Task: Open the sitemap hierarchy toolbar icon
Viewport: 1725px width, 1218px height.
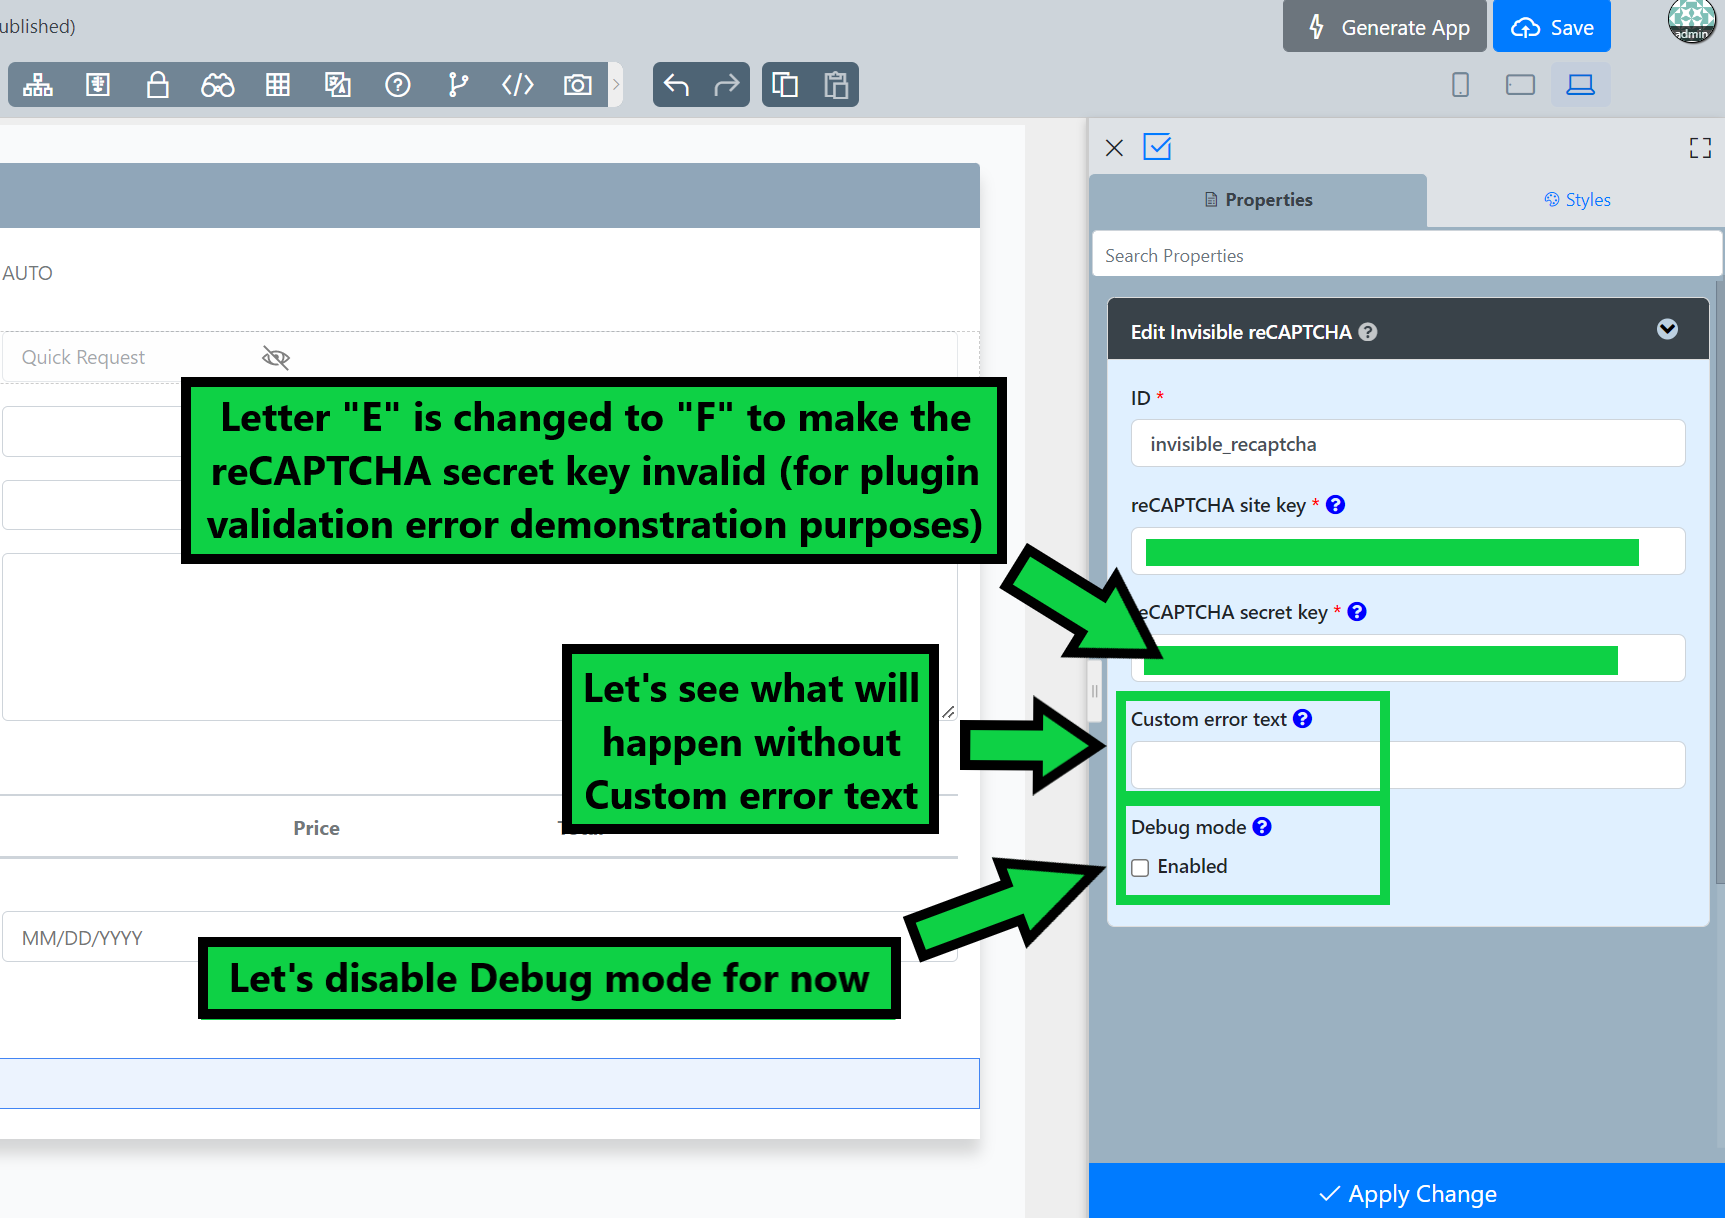Action: coord(38,85)
